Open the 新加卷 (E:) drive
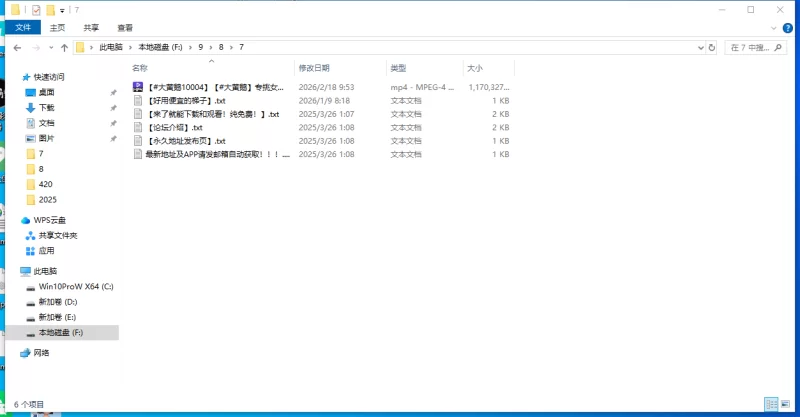 pyautogui.click(x=57, y=317)
